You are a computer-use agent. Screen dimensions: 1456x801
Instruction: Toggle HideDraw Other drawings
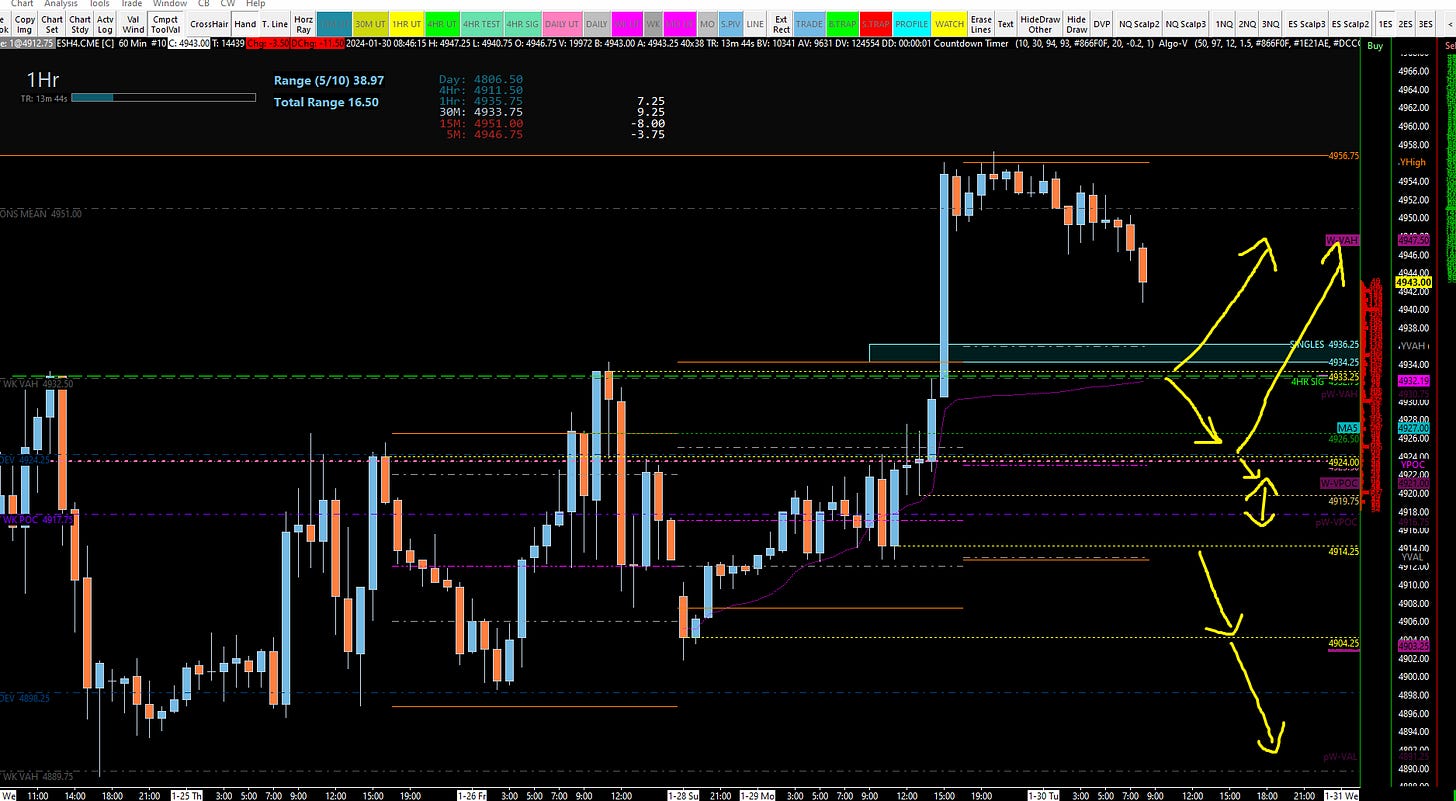tap(1040, 24)
